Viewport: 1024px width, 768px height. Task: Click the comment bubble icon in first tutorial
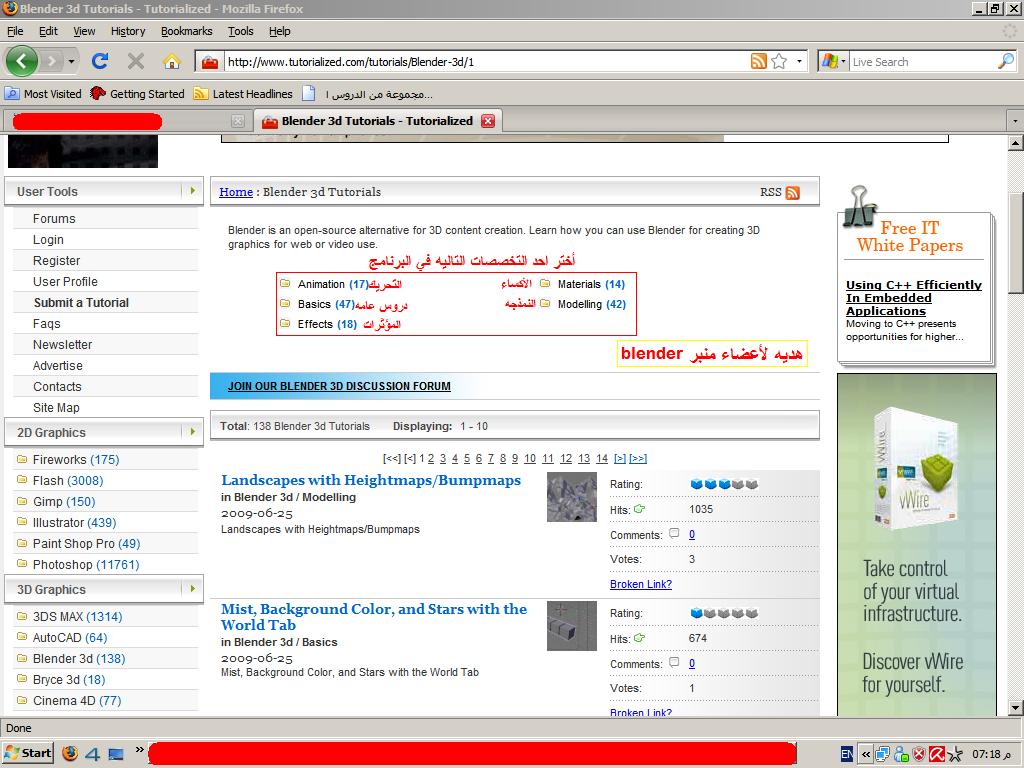[674, 534]
